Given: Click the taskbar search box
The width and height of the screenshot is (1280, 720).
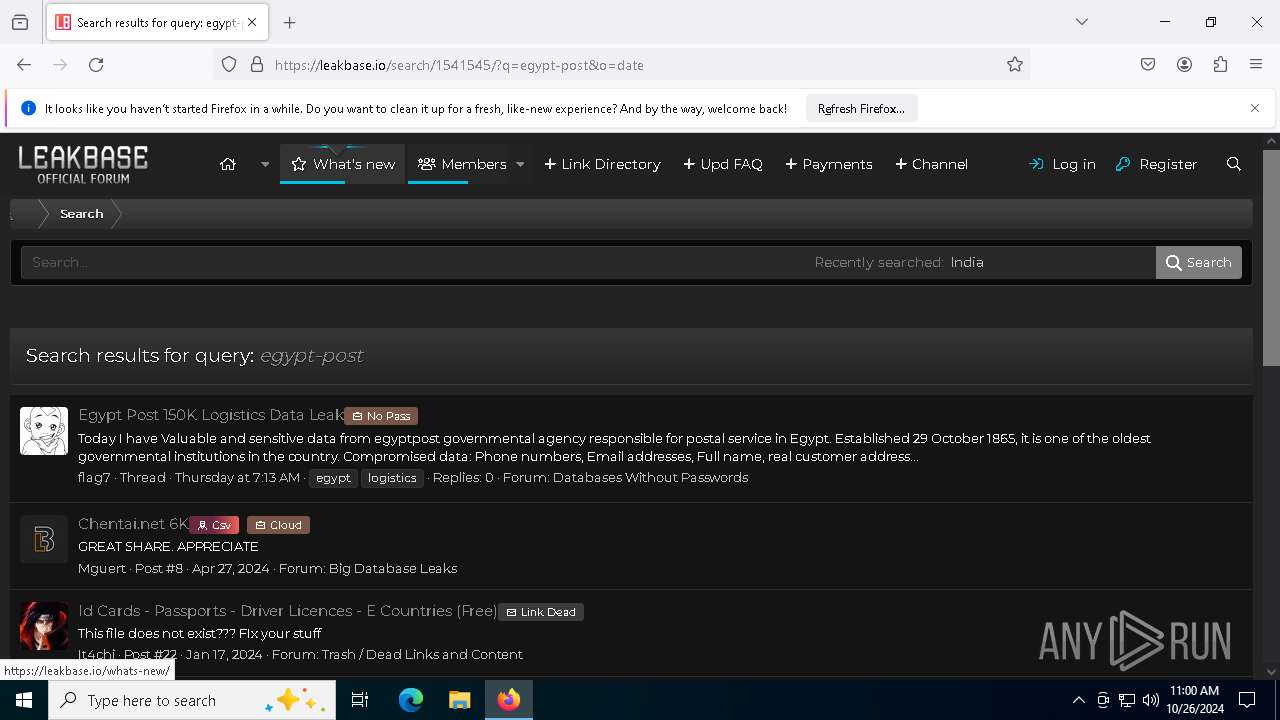Looking at the screenshot, I should (x=192, y=701).
